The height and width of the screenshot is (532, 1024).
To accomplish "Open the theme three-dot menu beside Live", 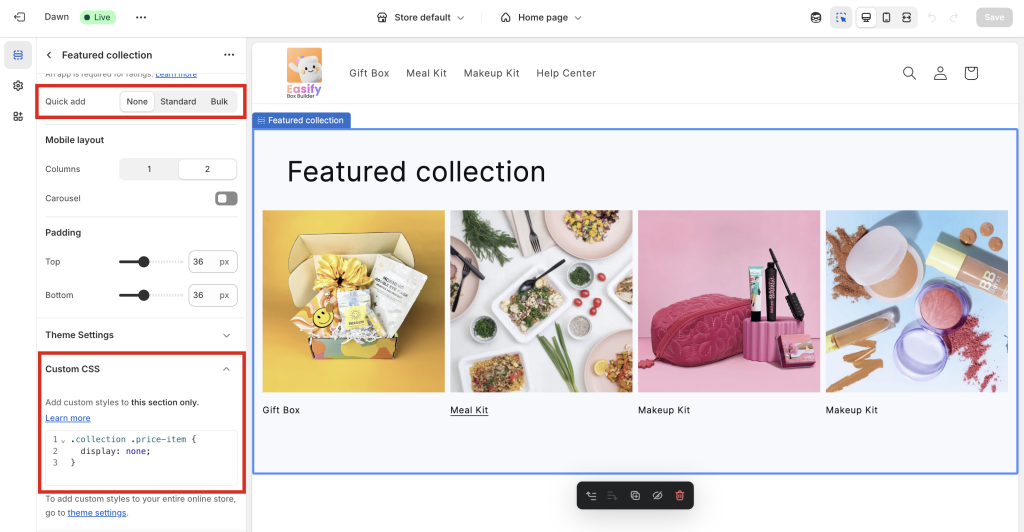I will tap(141, 18).
